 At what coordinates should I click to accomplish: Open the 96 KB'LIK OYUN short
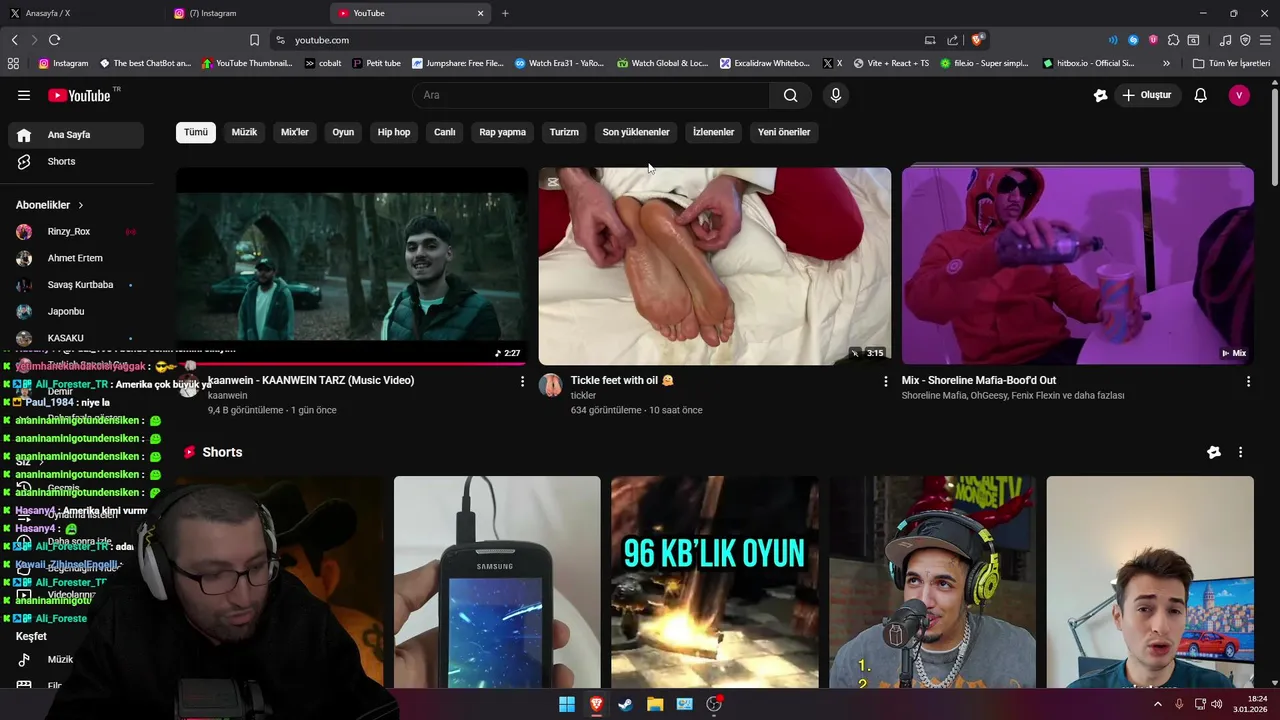coord(715,582)
